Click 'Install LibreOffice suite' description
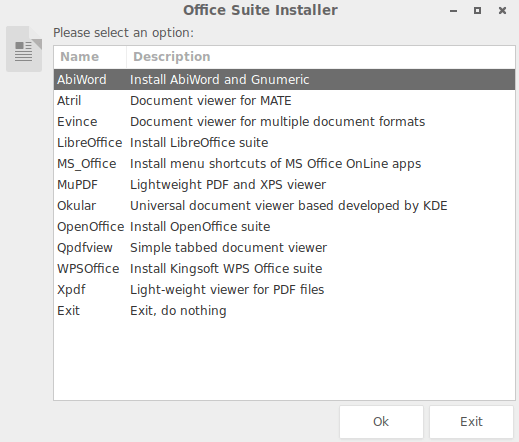 tap(199, 143)
